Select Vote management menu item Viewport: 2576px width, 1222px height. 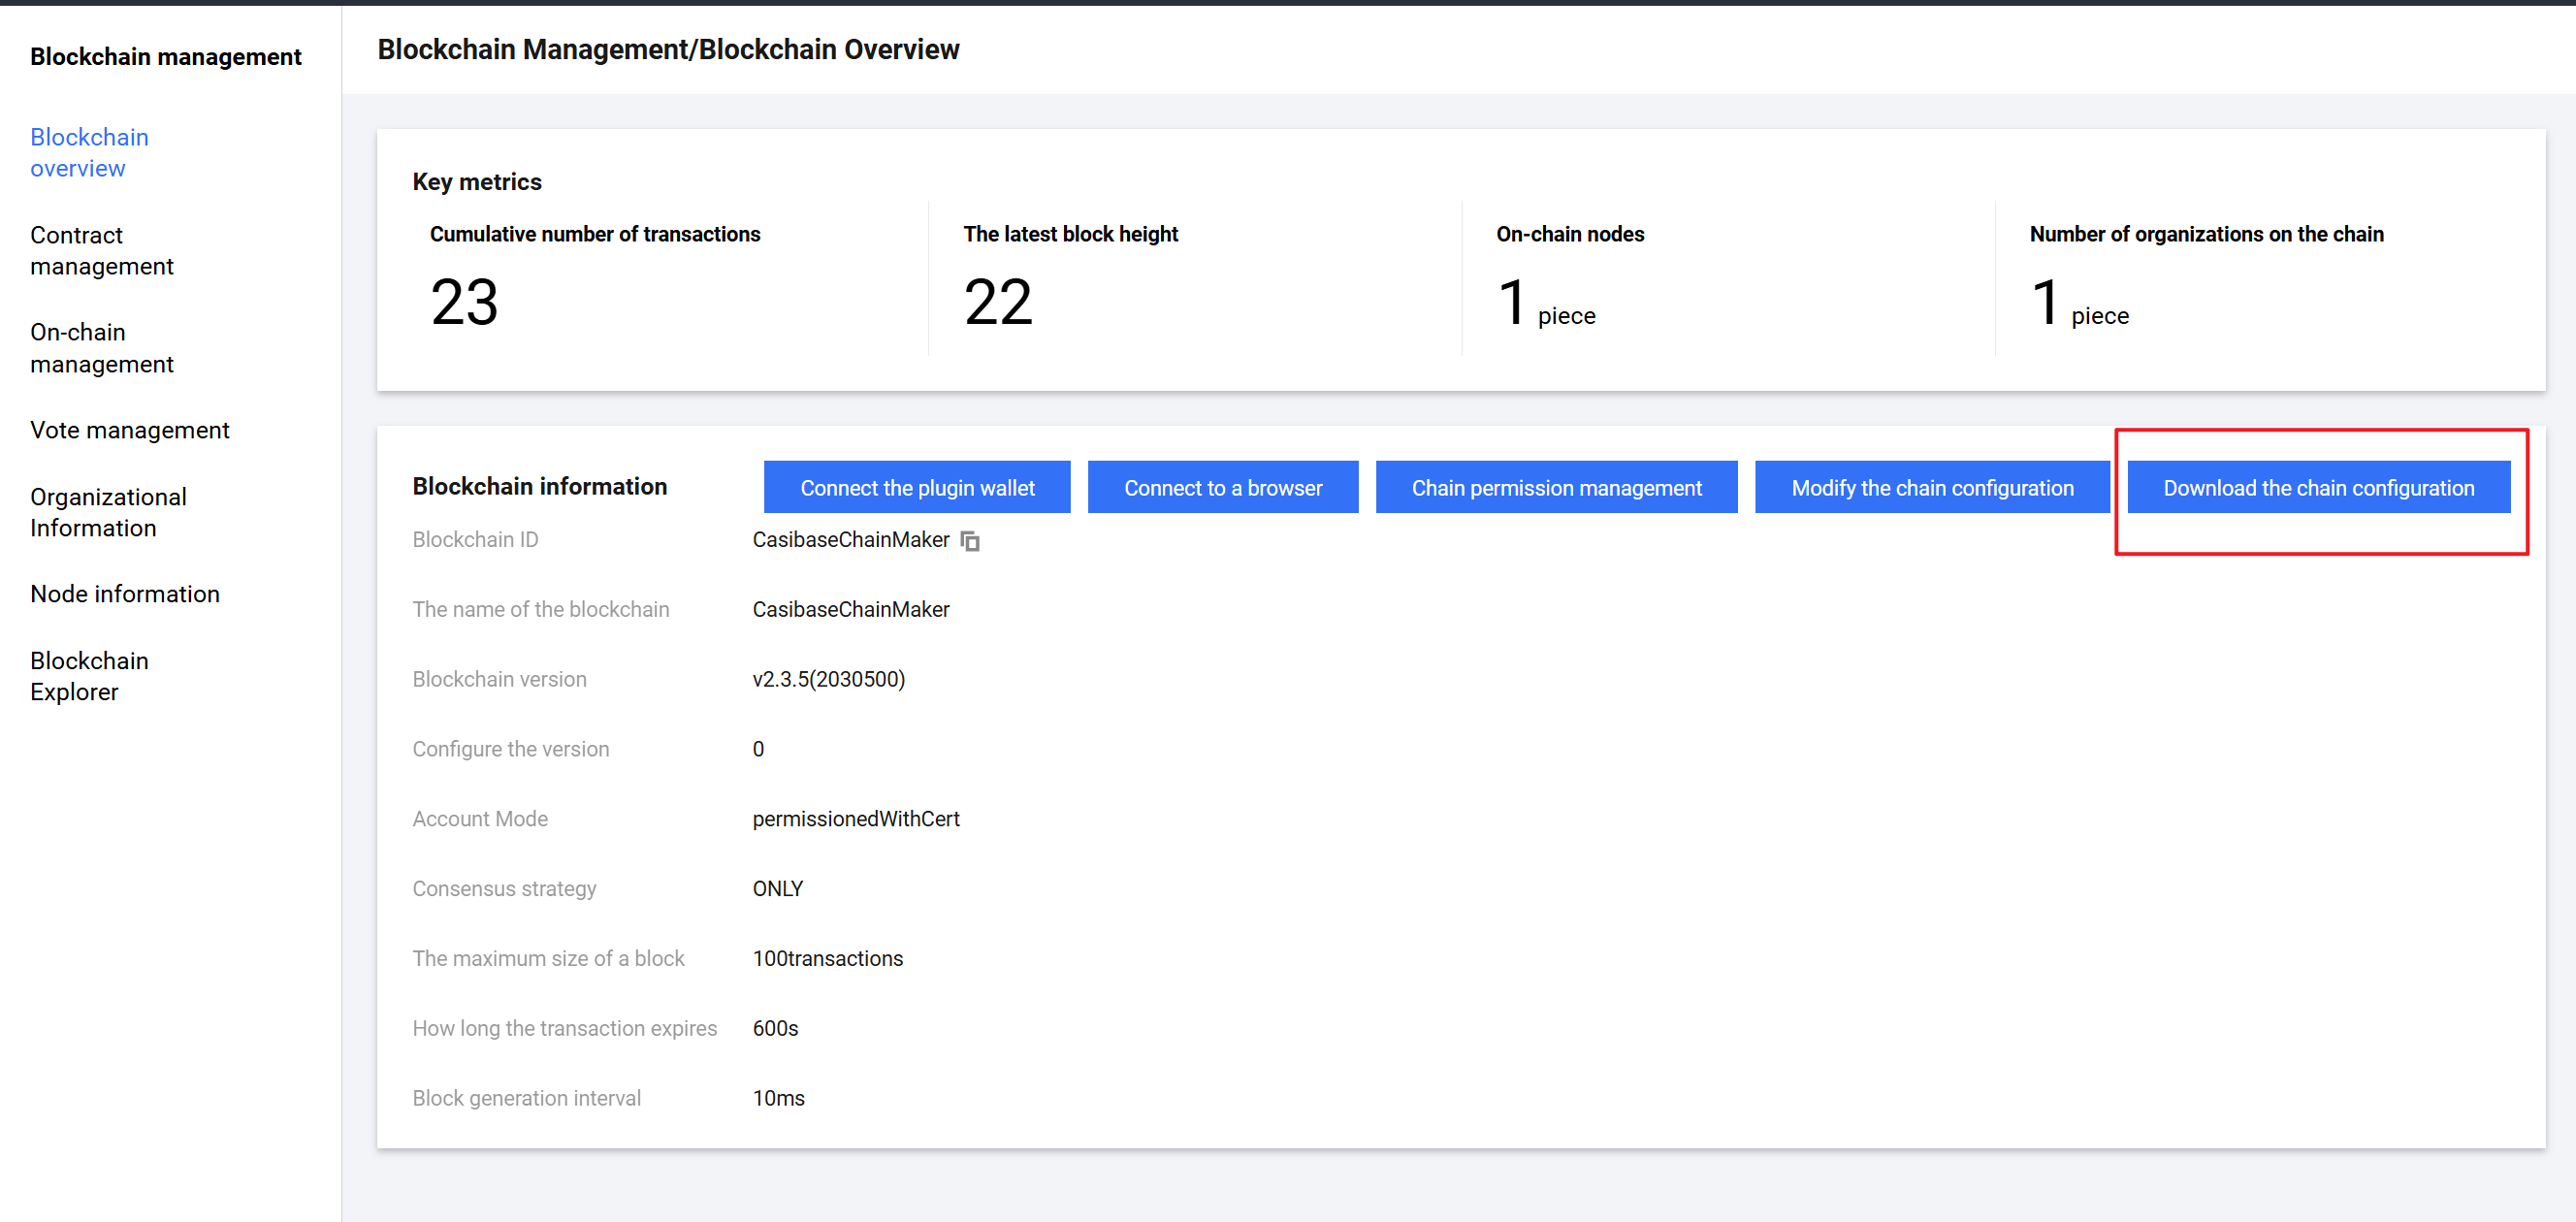tap(129, 430)
